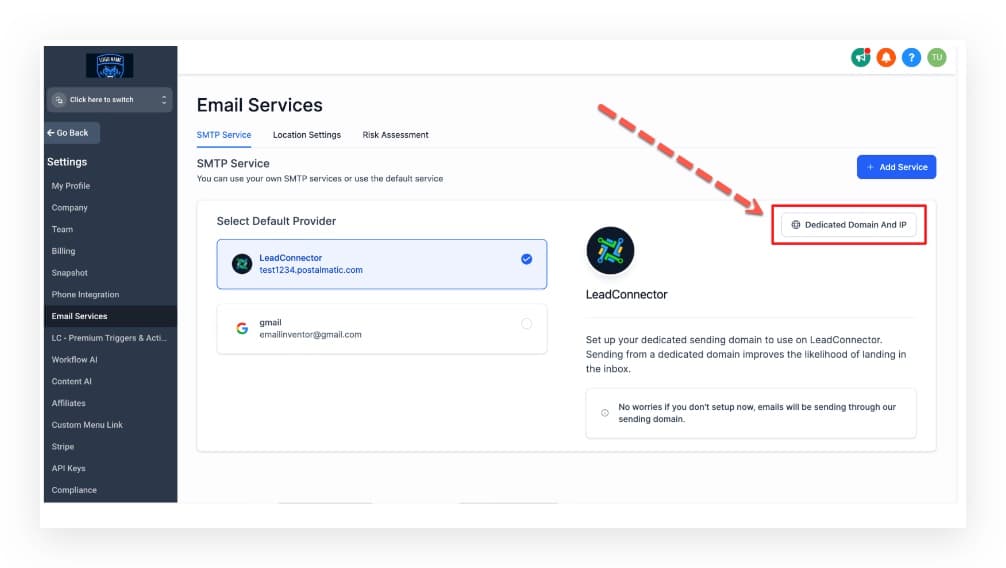Click the LeadConnector logo in provider details
The height and width of the screenshot is (568, 1006).
click(610, 251)
